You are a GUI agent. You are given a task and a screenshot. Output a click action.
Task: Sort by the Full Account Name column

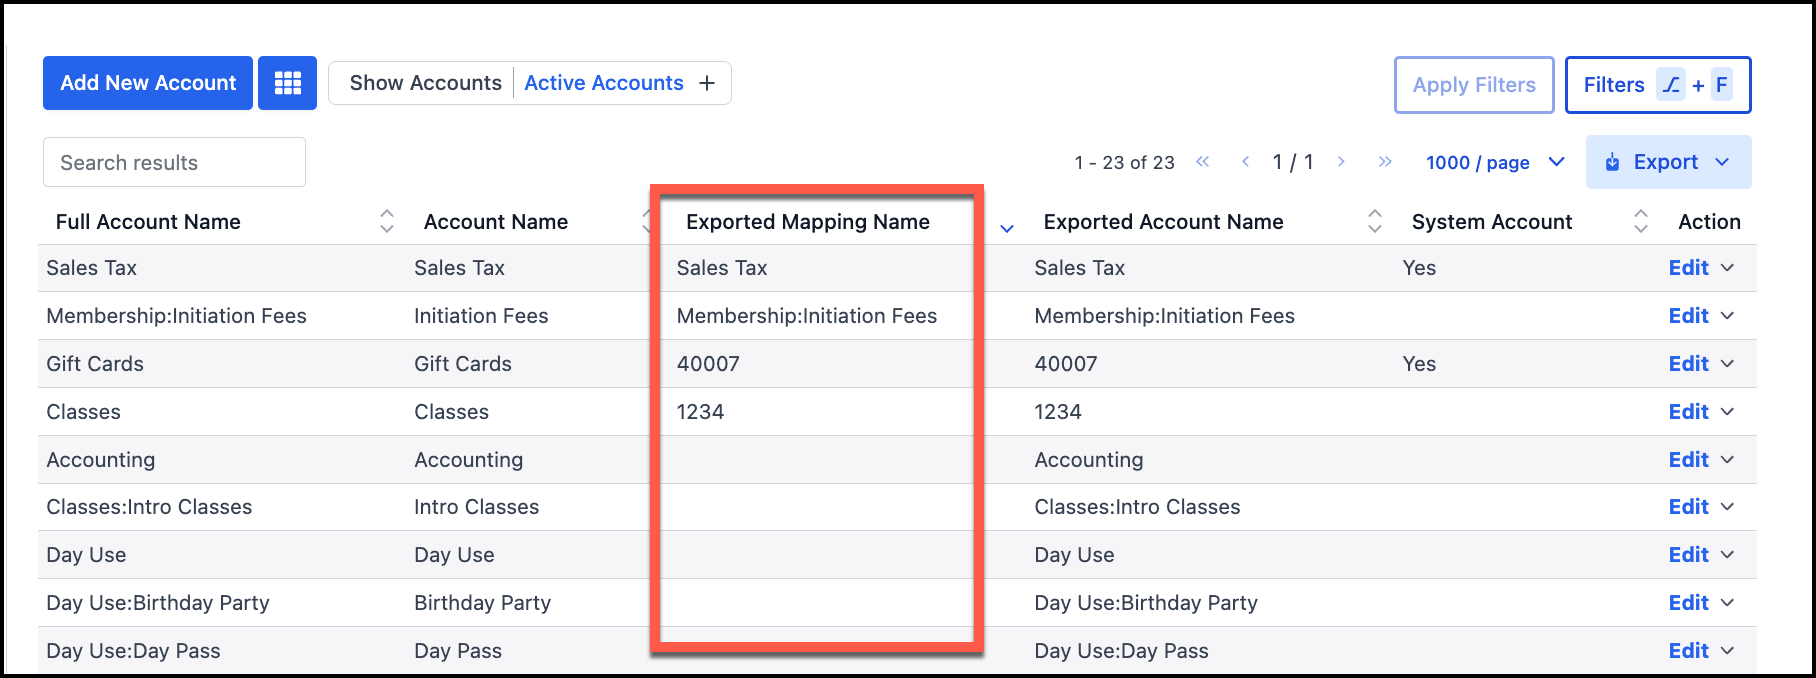pos(386,221)
